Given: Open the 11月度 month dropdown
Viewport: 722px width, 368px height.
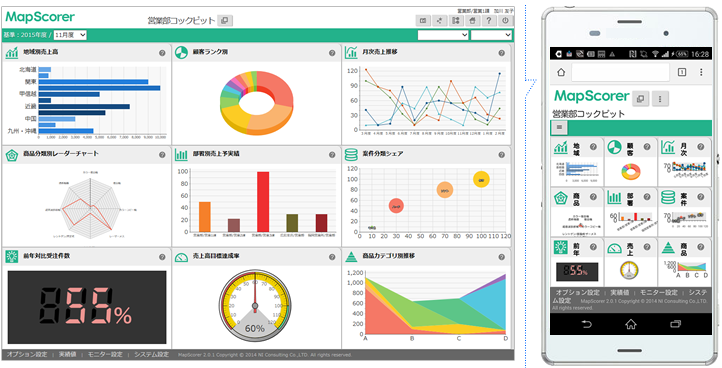Looking at the screenshot, I should [70, 35].
